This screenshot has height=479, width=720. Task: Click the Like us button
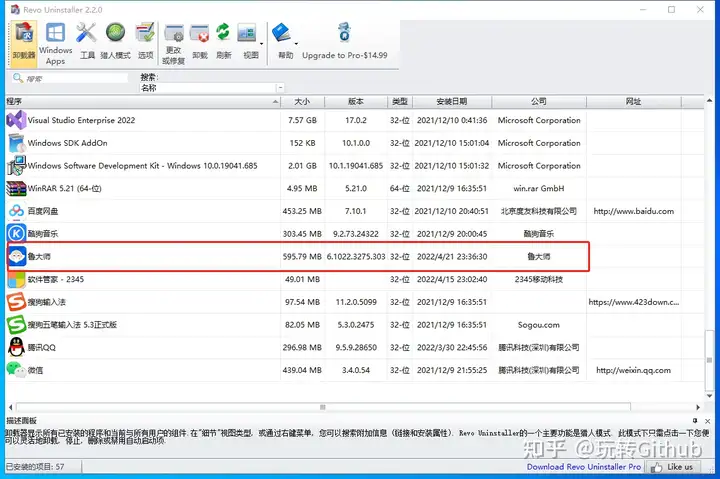[x=673, y=467]
